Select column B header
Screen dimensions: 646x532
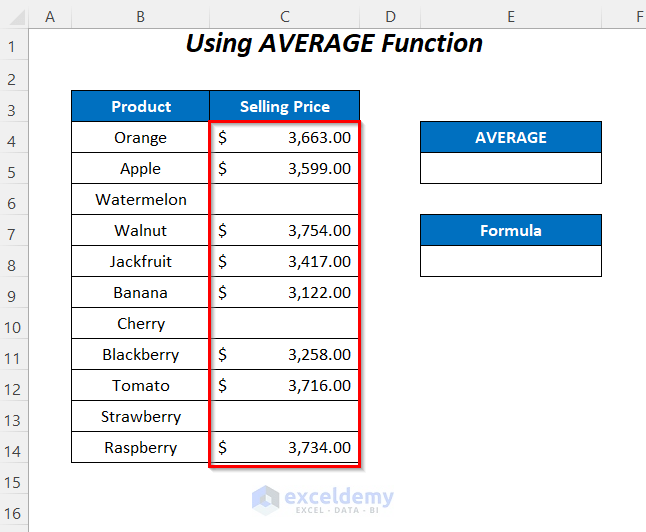pyautogui.click(x=140, y=17)
